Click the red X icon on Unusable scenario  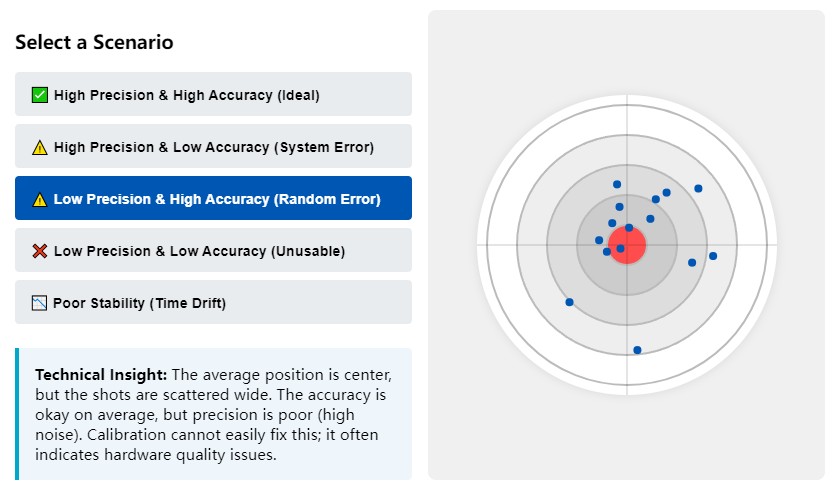click(40, 251)
